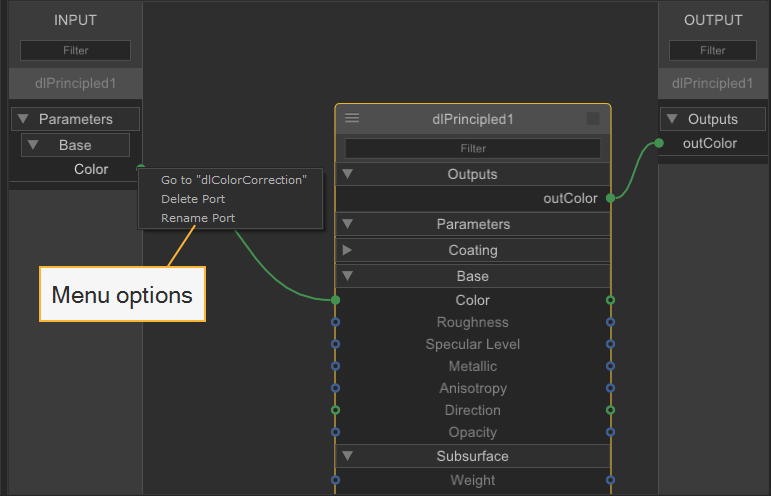Toggle the square box in dlPrincipled1 header
This screenshot has width=771, height=496.
(593, 118)
